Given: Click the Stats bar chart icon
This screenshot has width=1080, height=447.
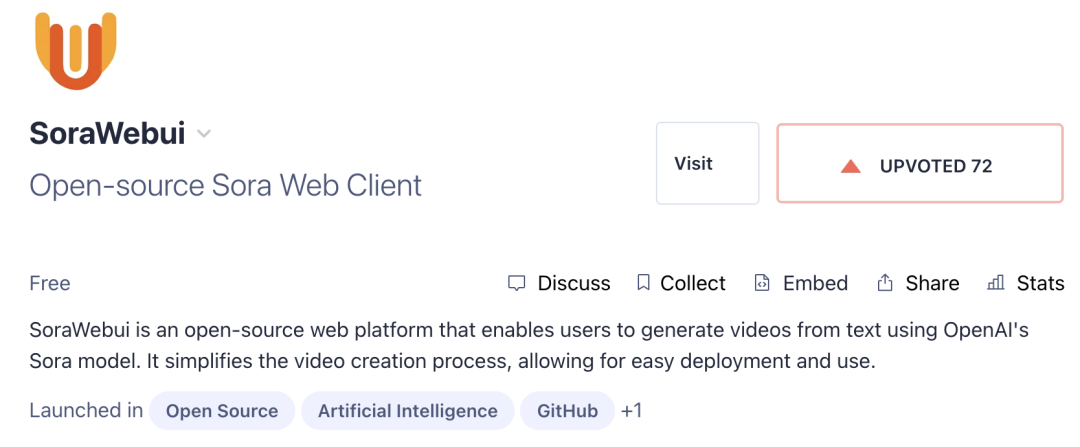Looking at the screenshot, I should (995, 283).
